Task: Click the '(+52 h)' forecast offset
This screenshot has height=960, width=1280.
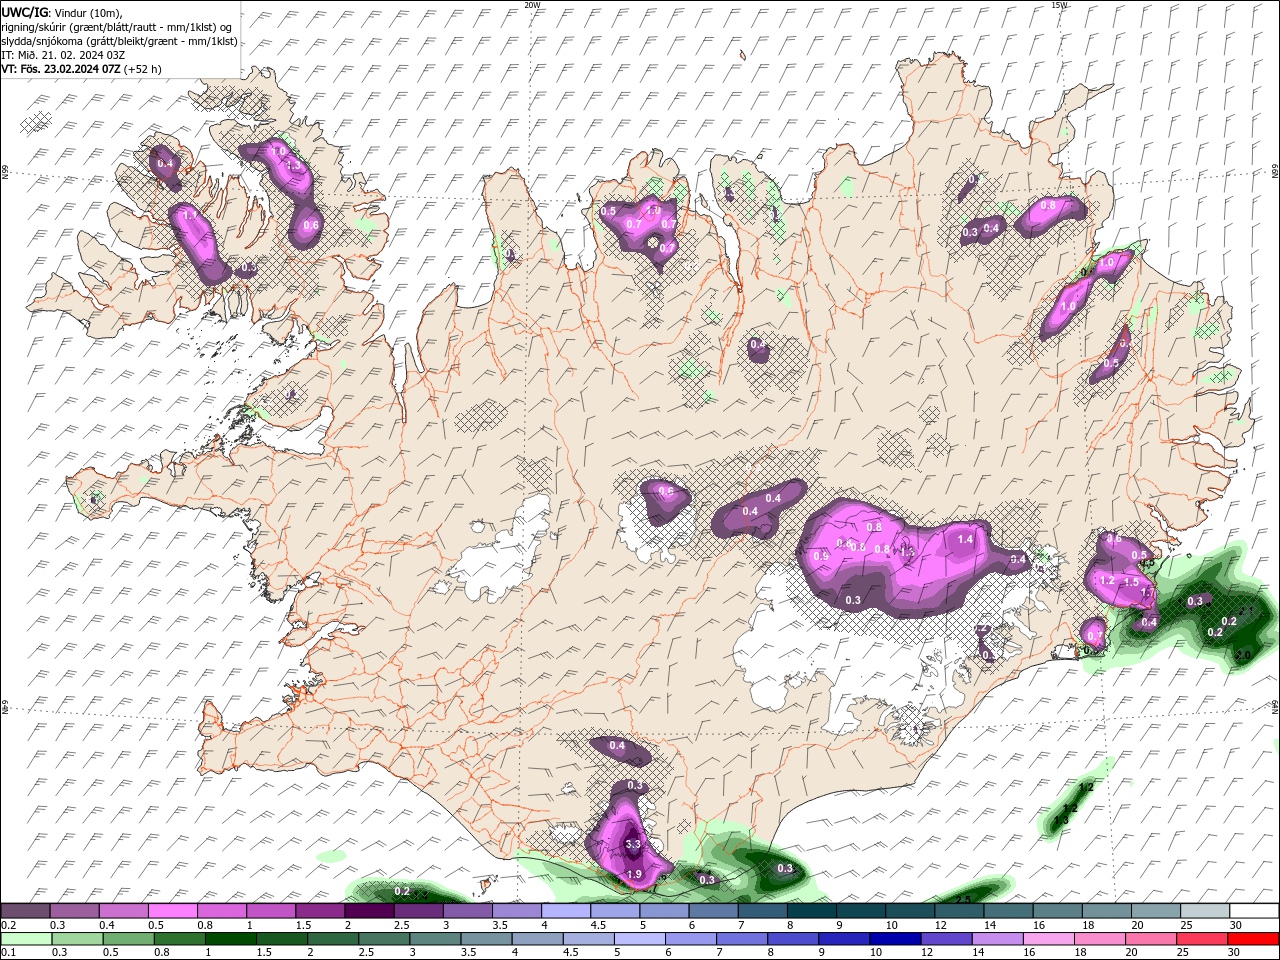Action: coord(143,69)
